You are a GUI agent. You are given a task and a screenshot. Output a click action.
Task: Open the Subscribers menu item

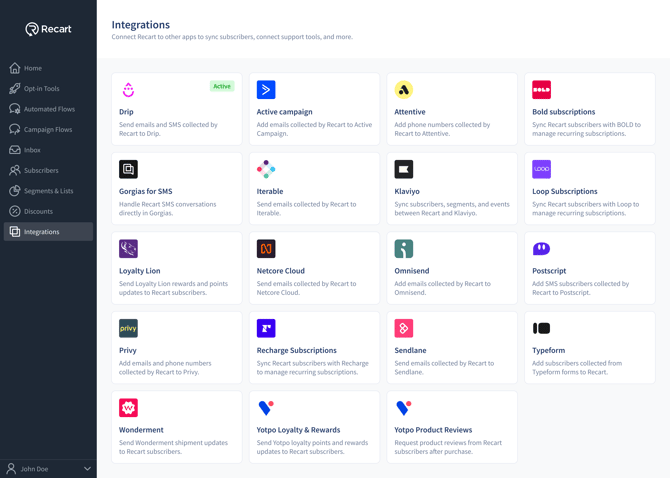(48, 170)
